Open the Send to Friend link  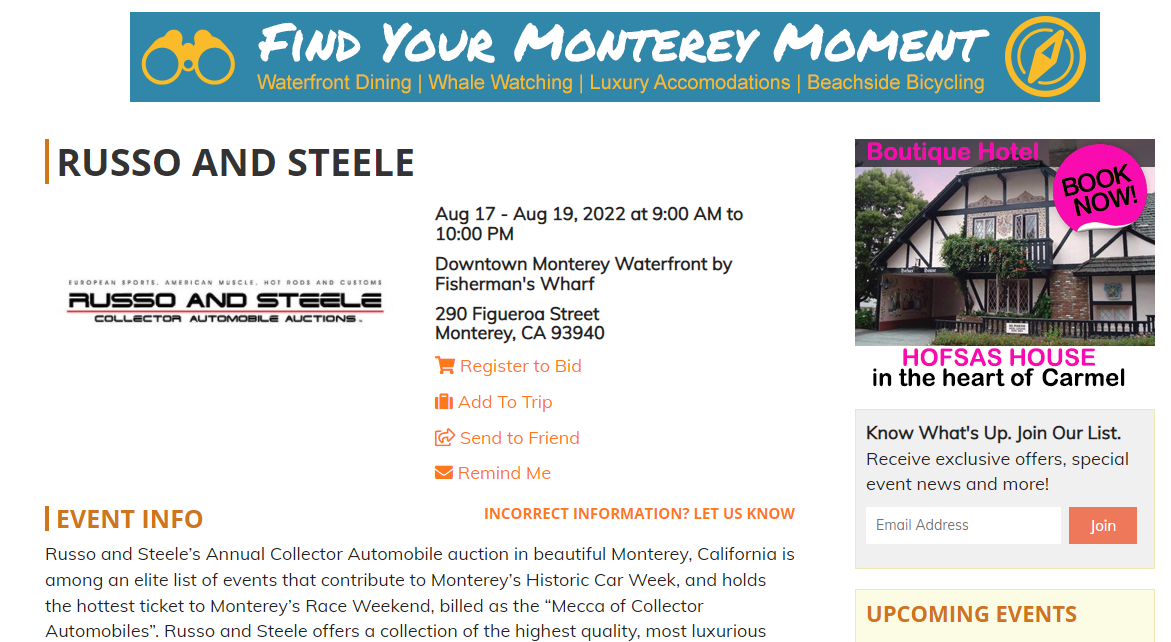[x=520, y=437]
